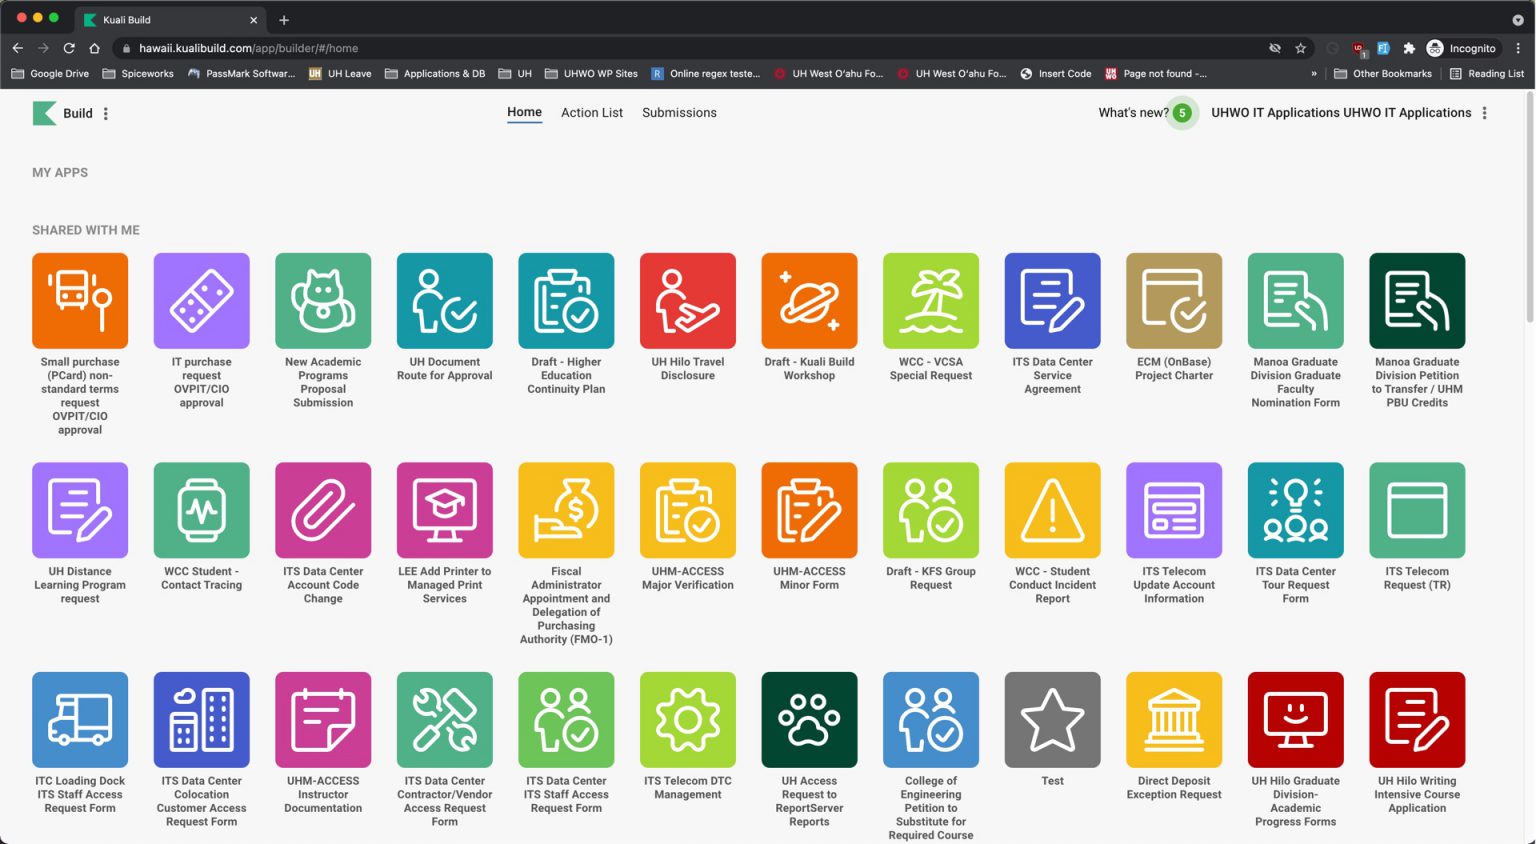Open ITS Data Center Colocation Customer Access form
Viewport: 1536px width, 844px height.
coord(201,720)
